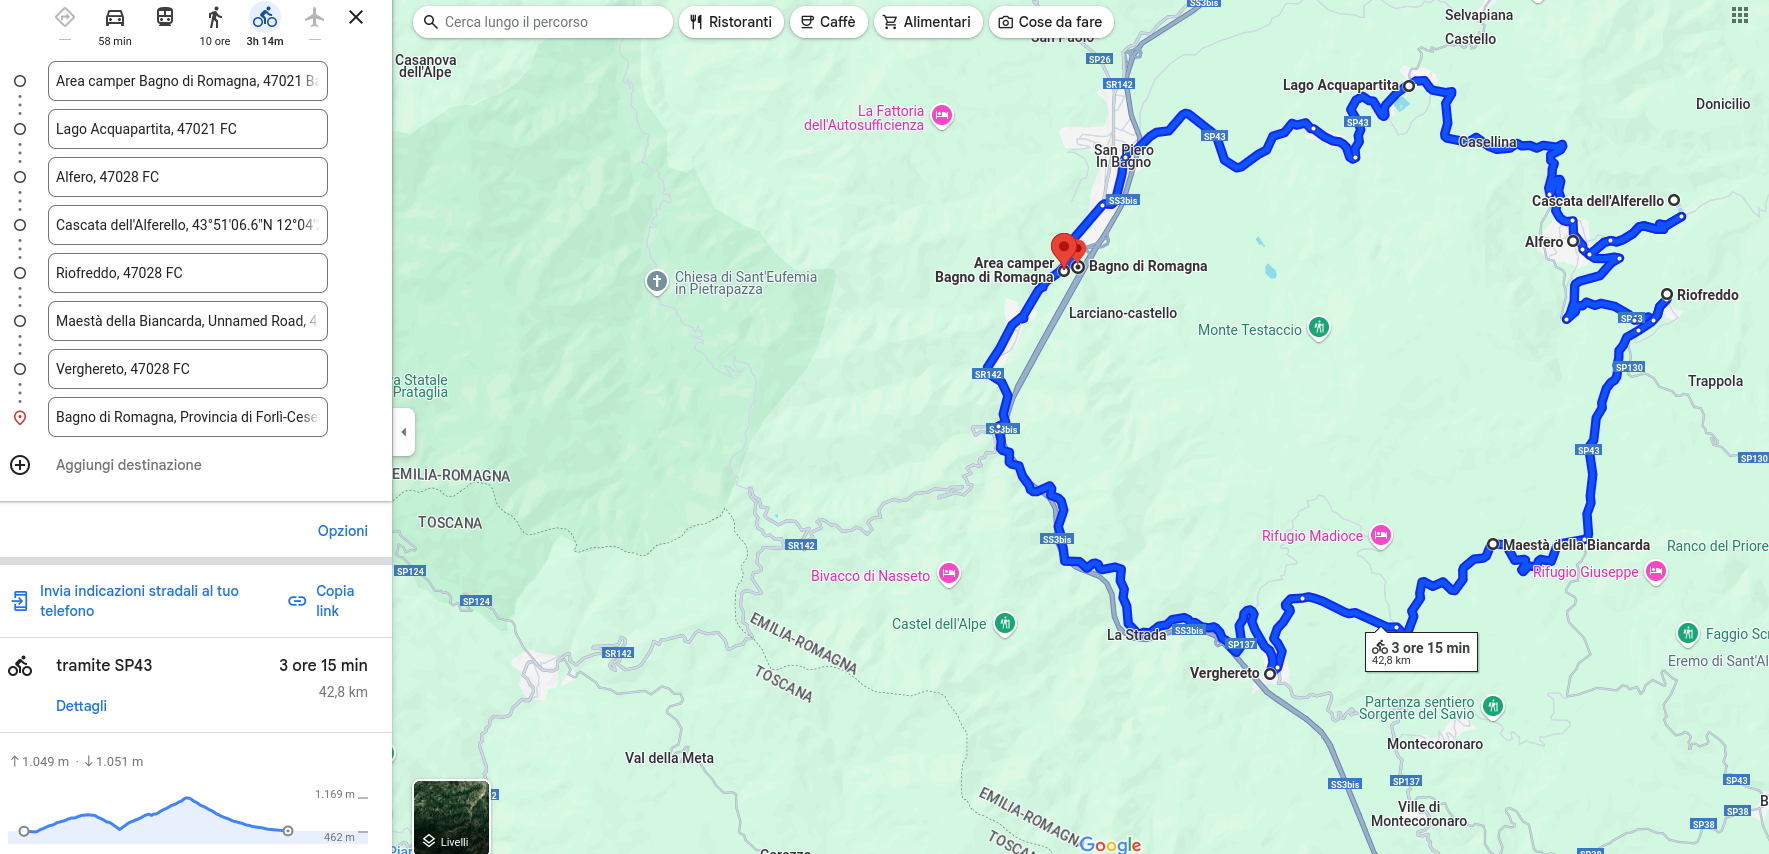The width and height of the screenshot is (1769, 854).
Task: Show Alimentari along the route
Action: [x=927, y=22]
